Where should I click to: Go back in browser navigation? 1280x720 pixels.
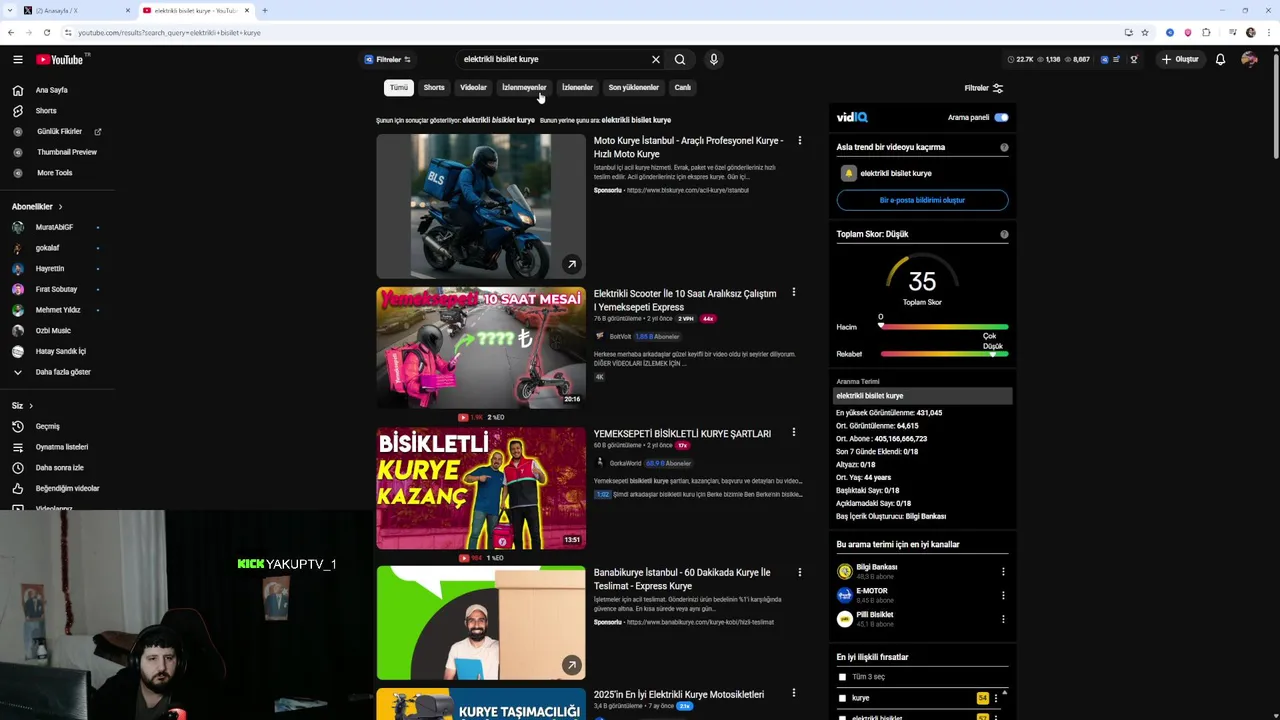pyautogui.click(x=11, y=32)
